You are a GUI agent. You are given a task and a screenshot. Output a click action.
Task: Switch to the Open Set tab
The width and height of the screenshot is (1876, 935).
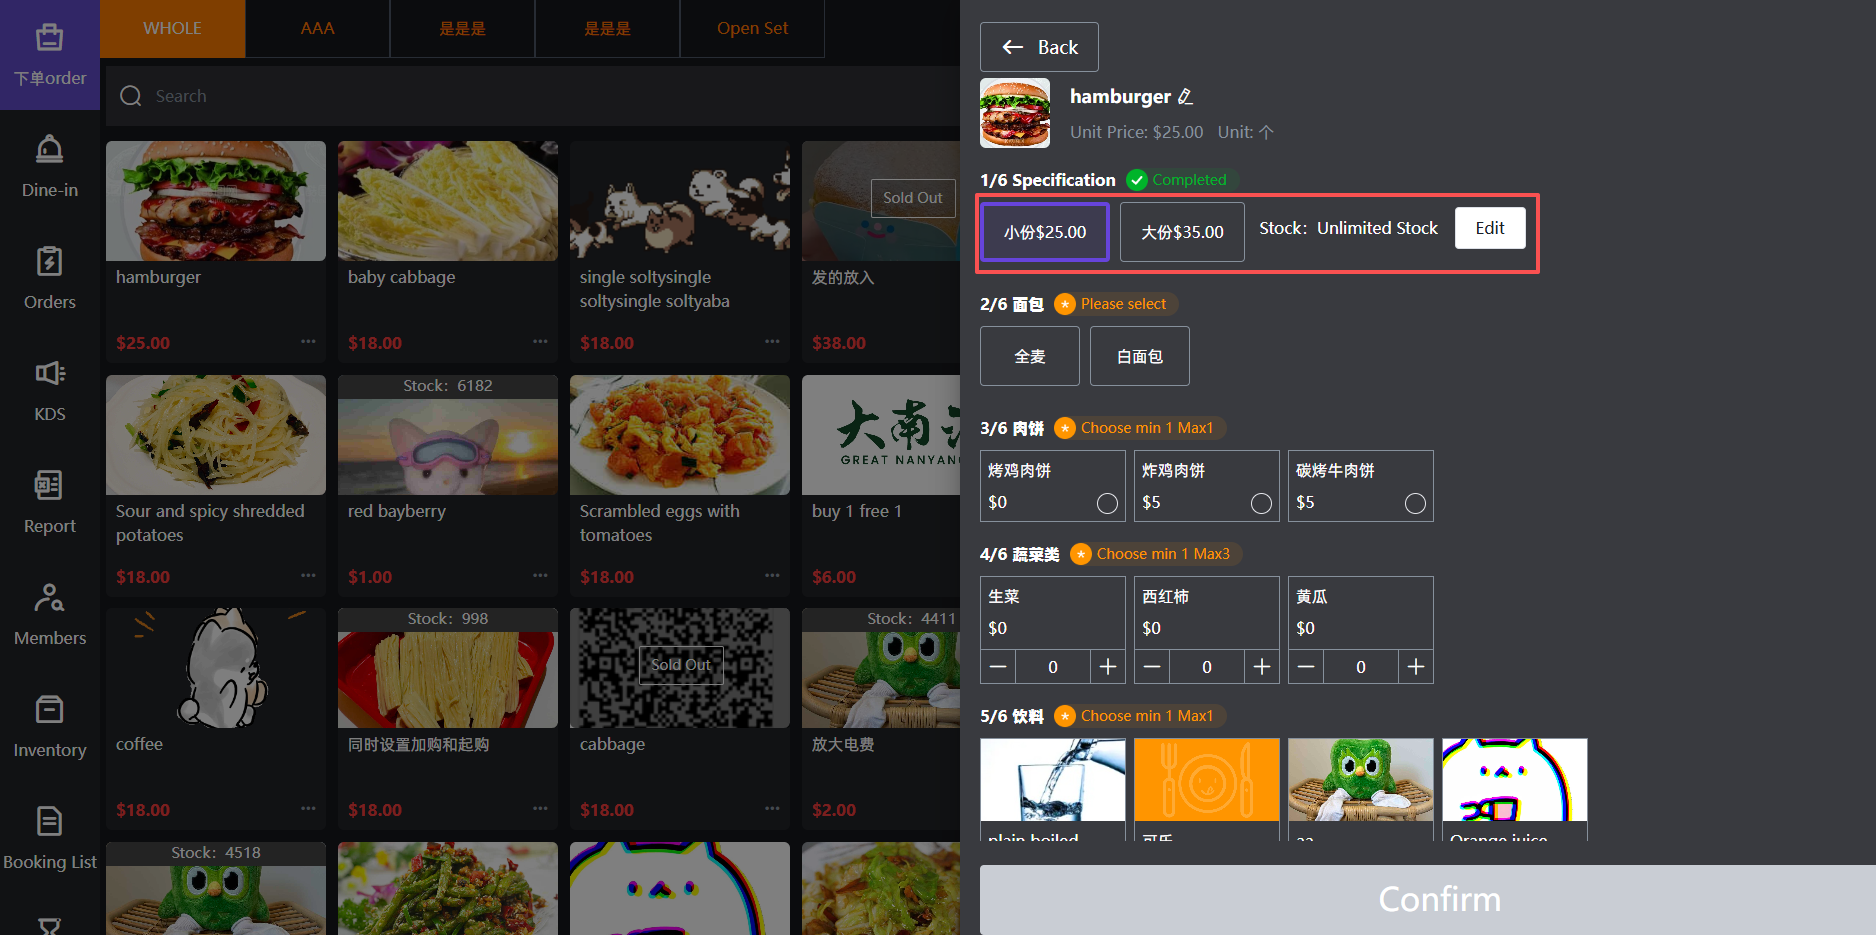(x=752, y=28)
